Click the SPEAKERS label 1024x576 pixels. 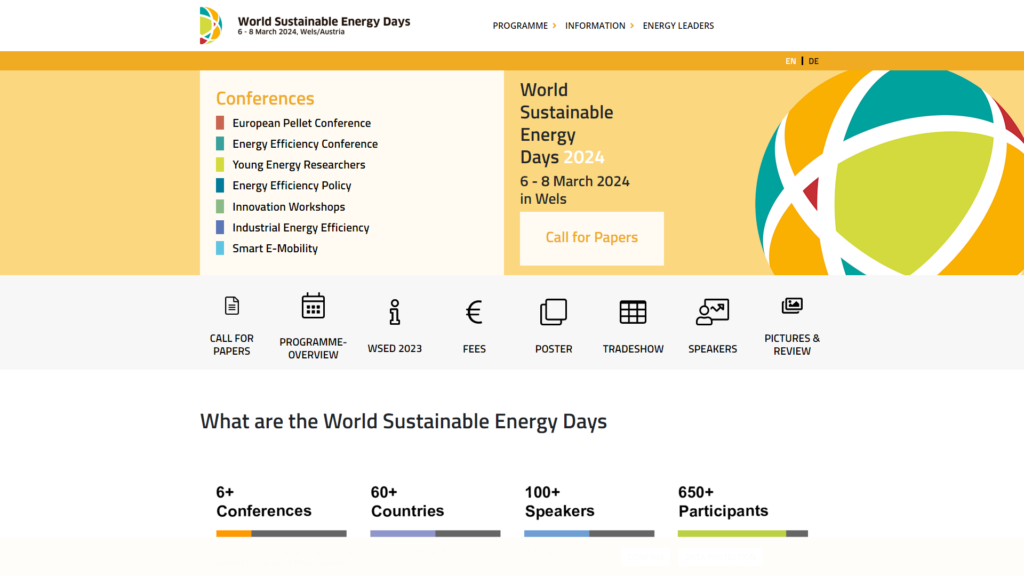pos(712,349)
